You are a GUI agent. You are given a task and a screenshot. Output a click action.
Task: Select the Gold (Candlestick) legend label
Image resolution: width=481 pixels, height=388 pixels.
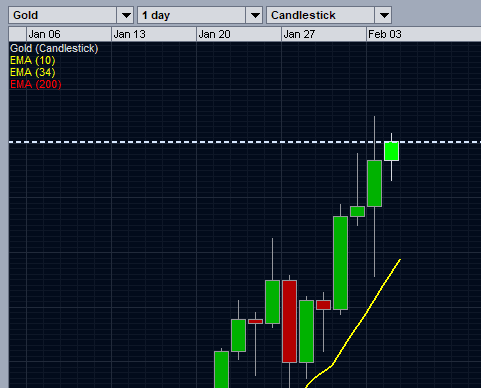click(54, 49)
